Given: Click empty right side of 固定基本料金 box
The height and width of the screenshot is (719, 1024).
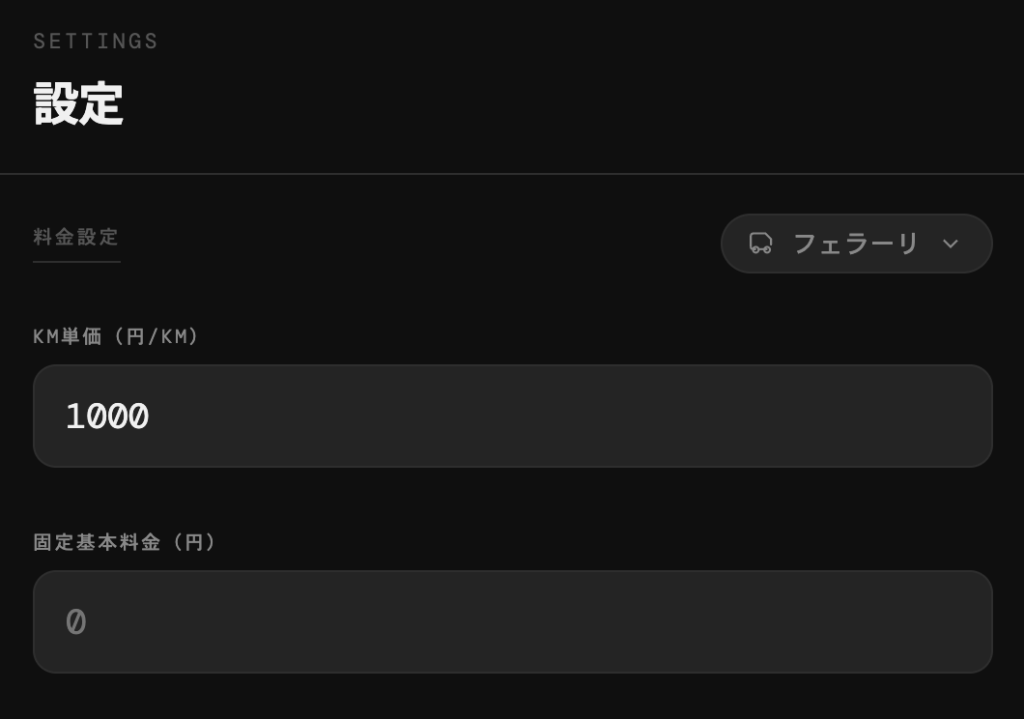Looking at the screenshot, I should point(700,622).
